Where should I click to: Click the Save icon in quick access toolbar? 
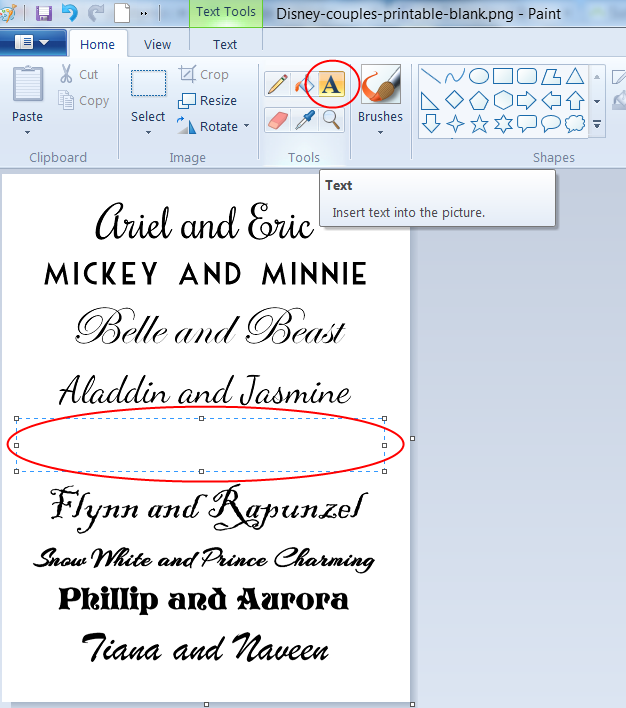(44, 13)
